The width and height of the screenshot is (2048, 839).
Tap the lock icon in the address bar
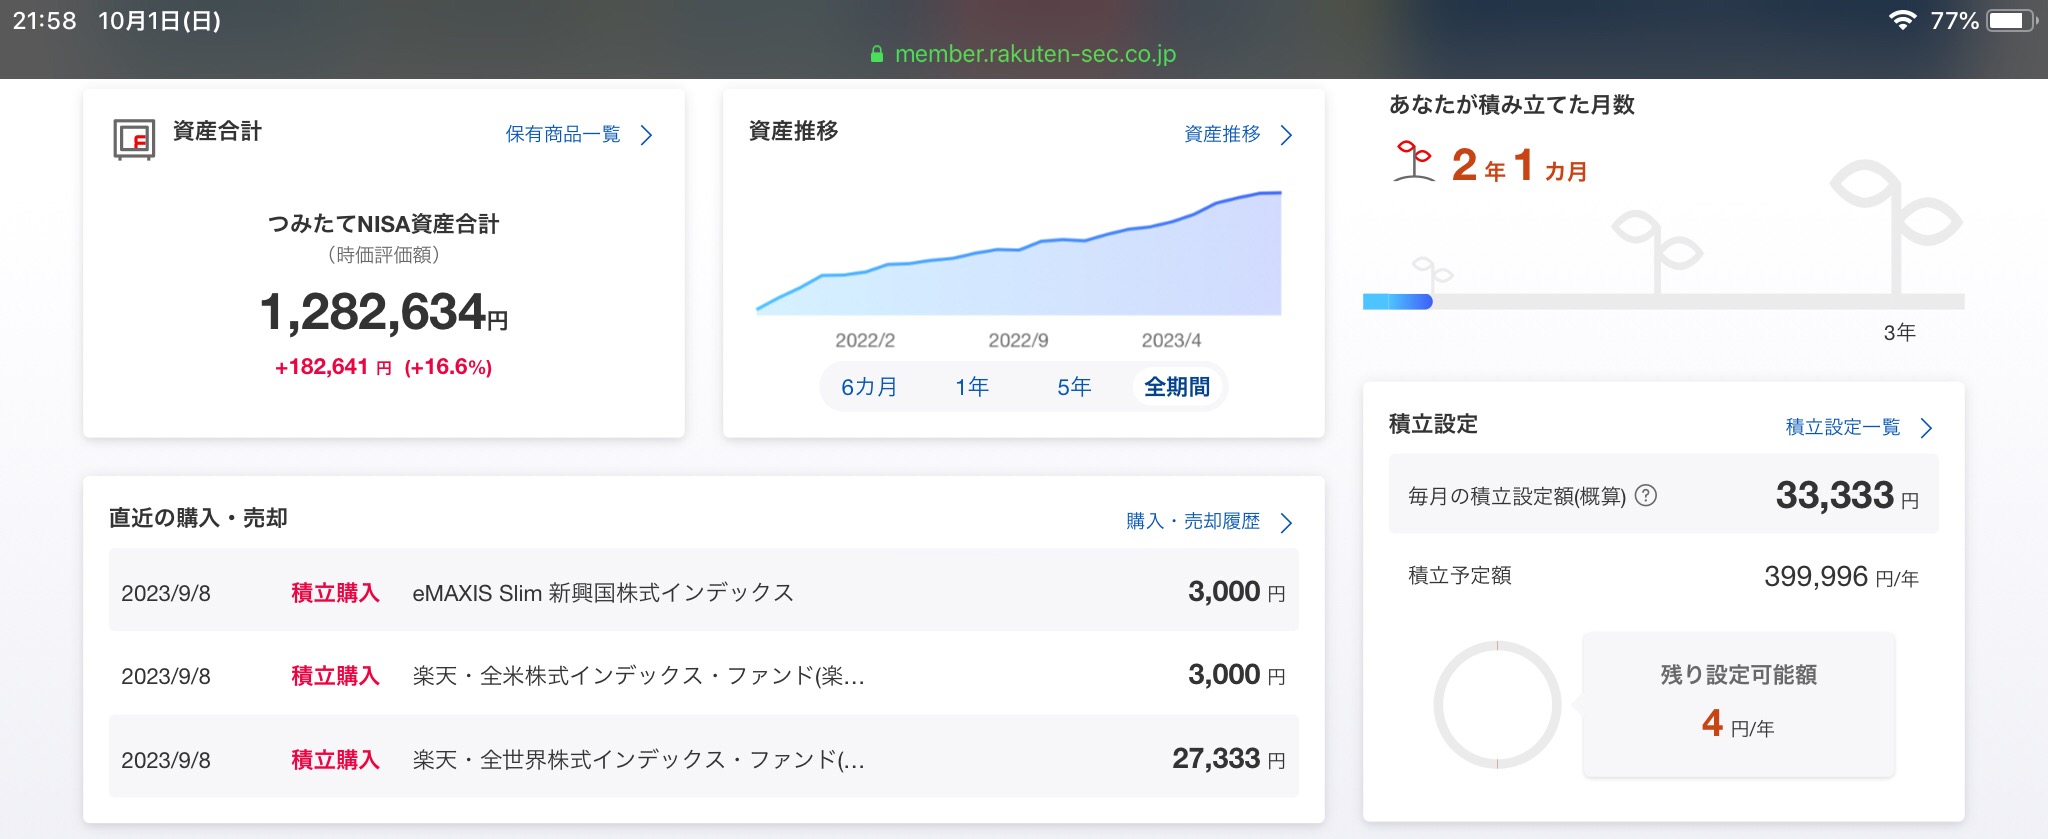click(x=877, y=55)
